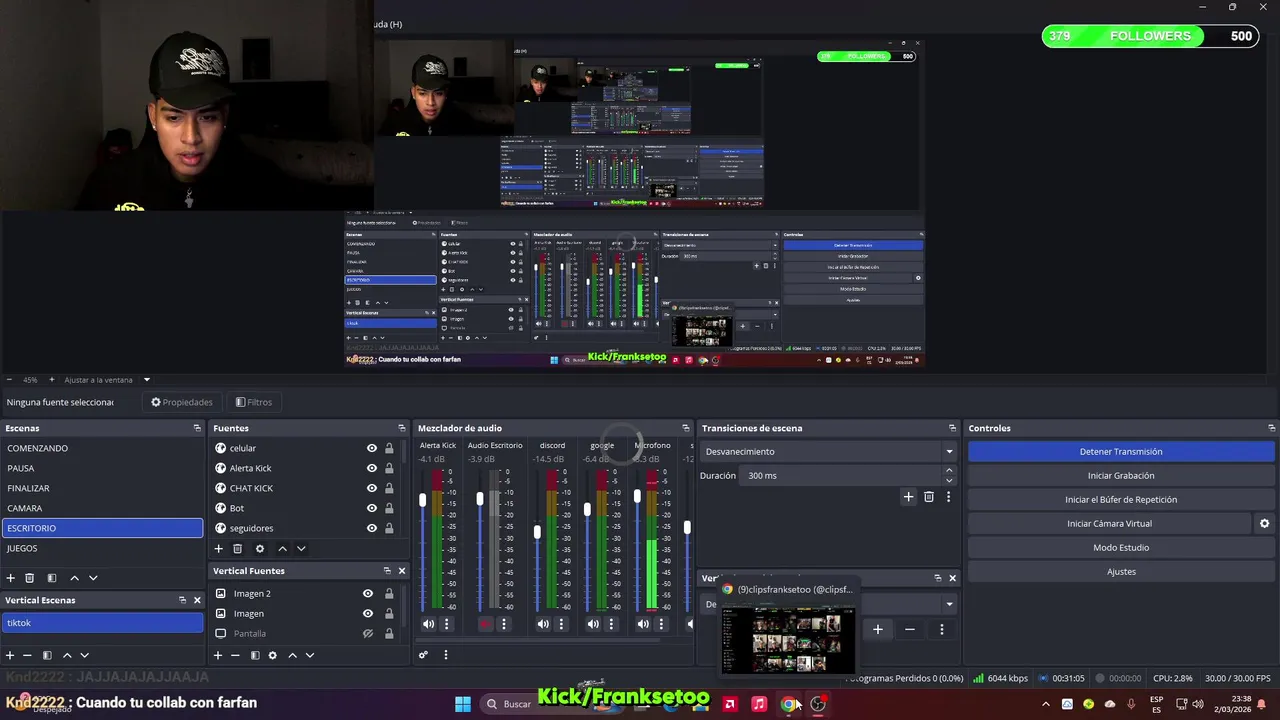Viewport: 1280px width, 720px height.
Task: Undock the Controles panel
Action: click(x=1271, y=428)
